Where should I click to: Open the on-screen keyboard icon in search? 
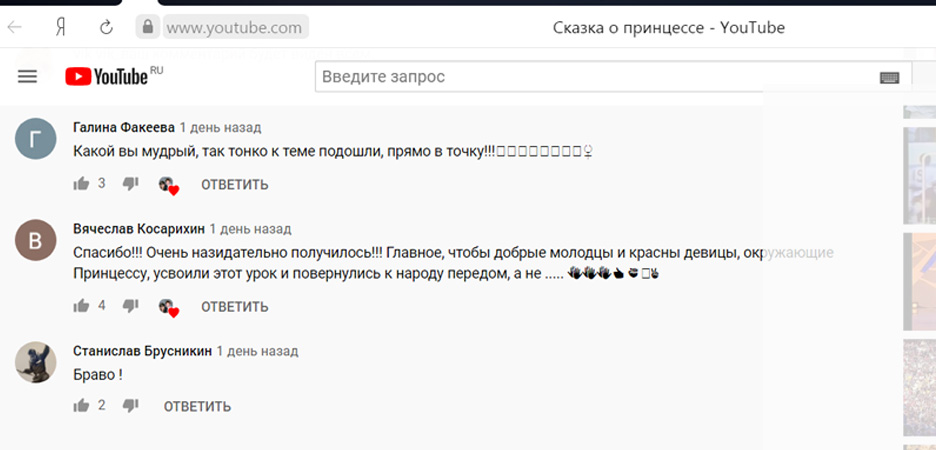889,78
